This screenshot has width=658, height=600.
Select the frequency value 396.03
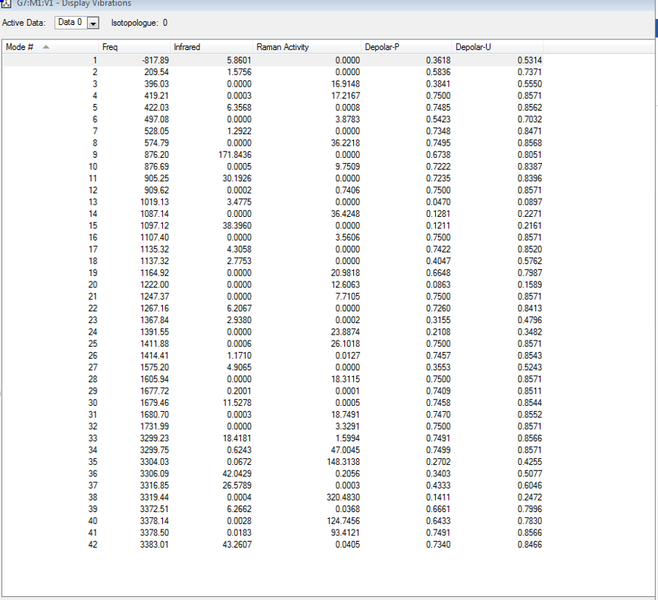pyautogui.click(x=157, y=84)
